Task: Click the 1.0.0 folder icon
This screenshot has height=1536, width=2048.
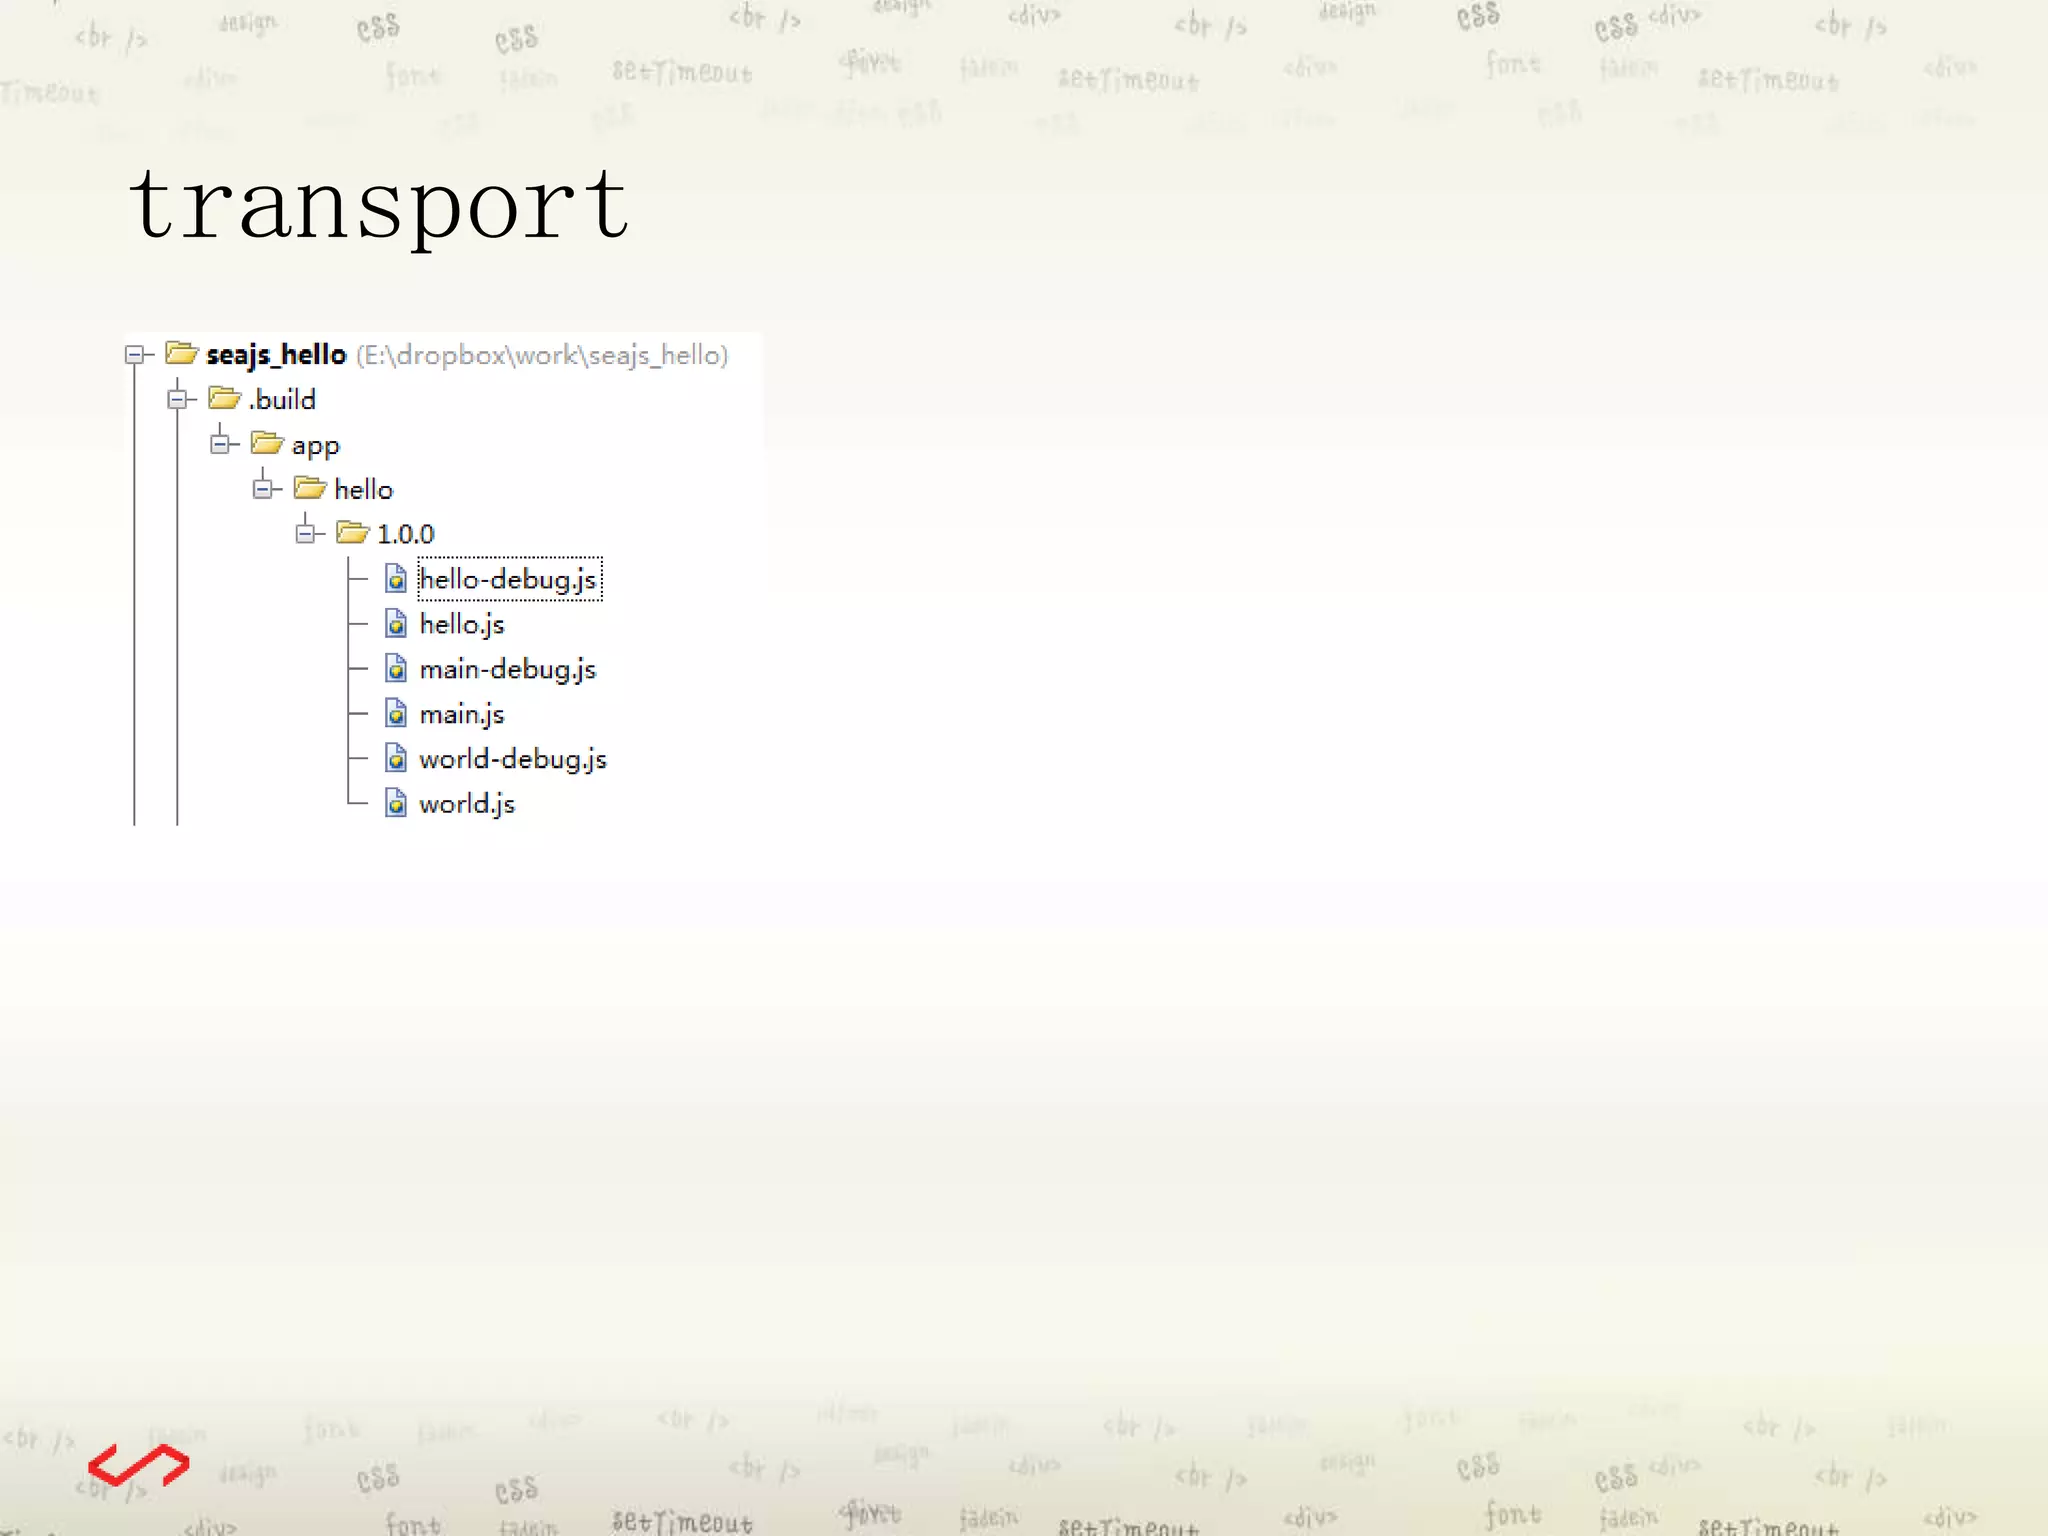Action: [x=353, y=532]
